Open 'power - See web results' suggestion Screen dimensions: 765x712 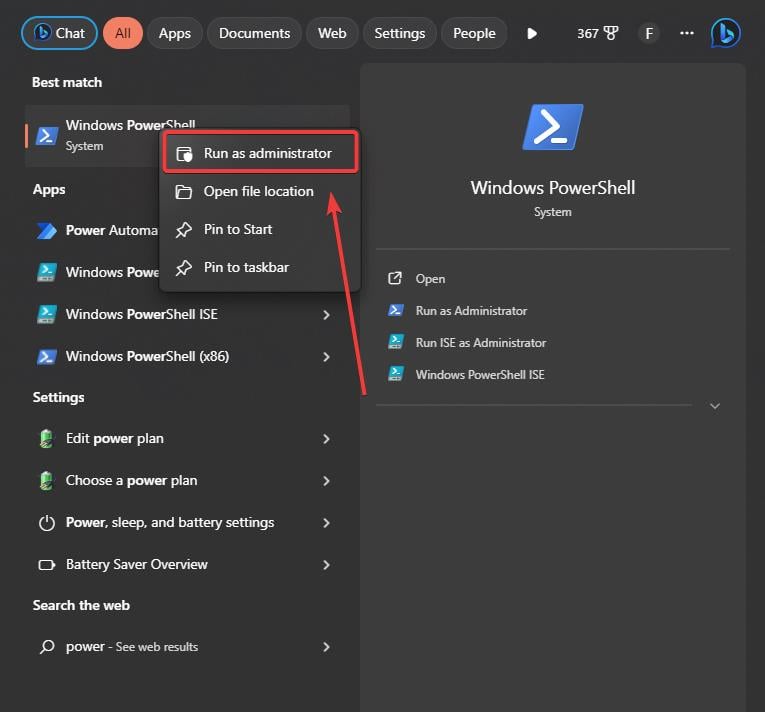(x=188, y=646)
